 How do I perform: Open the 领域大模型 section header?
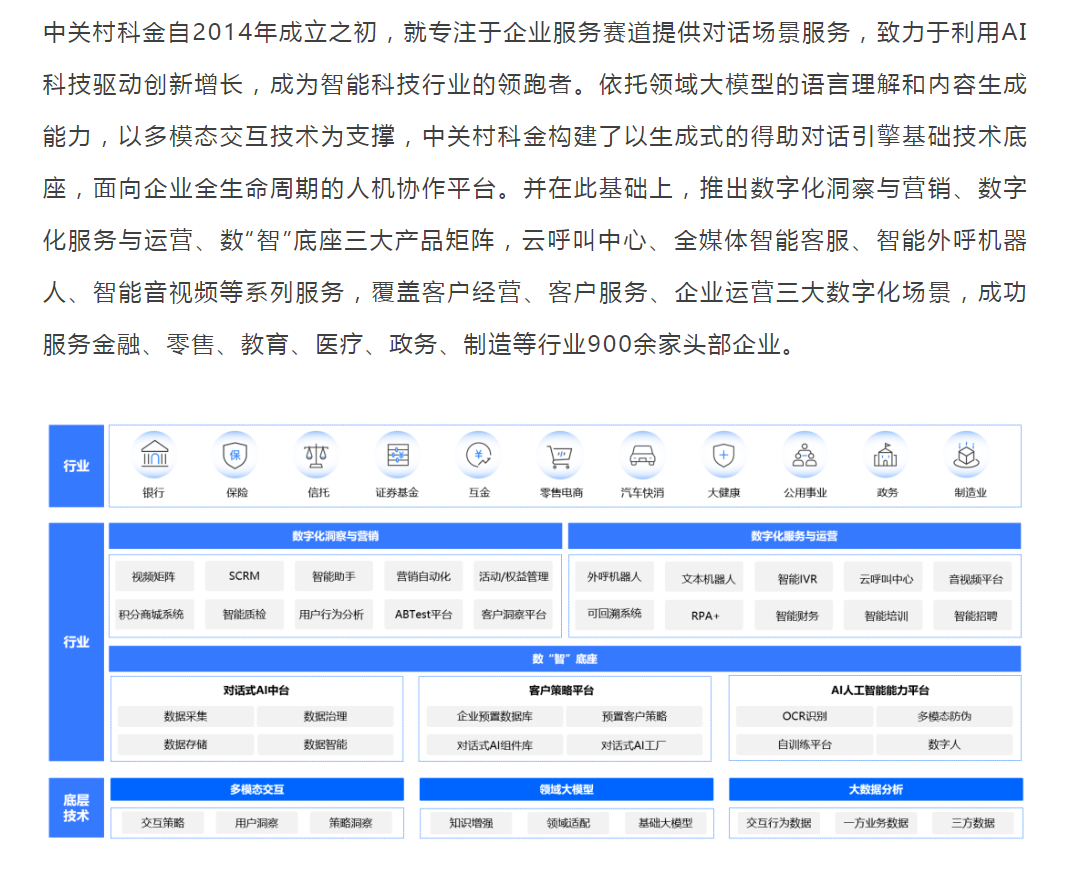566,789
